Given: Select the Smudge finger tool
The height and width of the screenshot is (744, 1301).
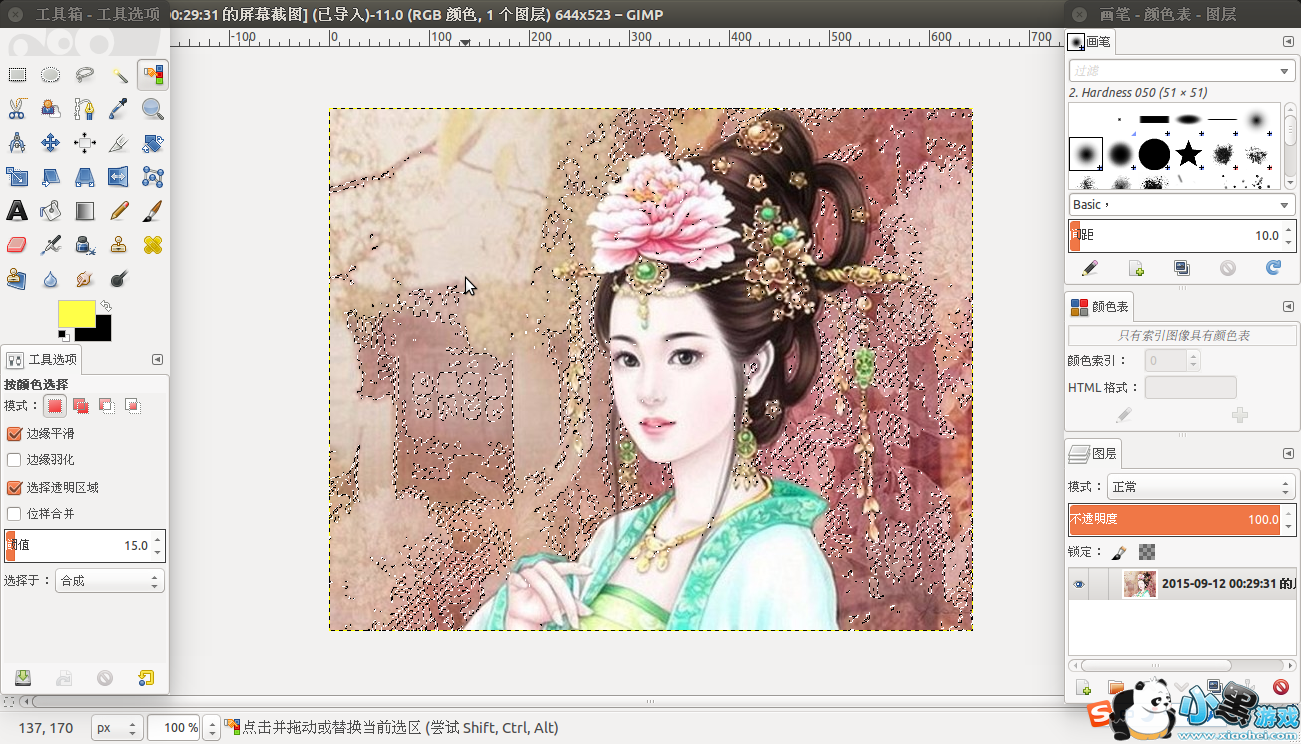Looking at the screenshot, I should click(85, 279).
